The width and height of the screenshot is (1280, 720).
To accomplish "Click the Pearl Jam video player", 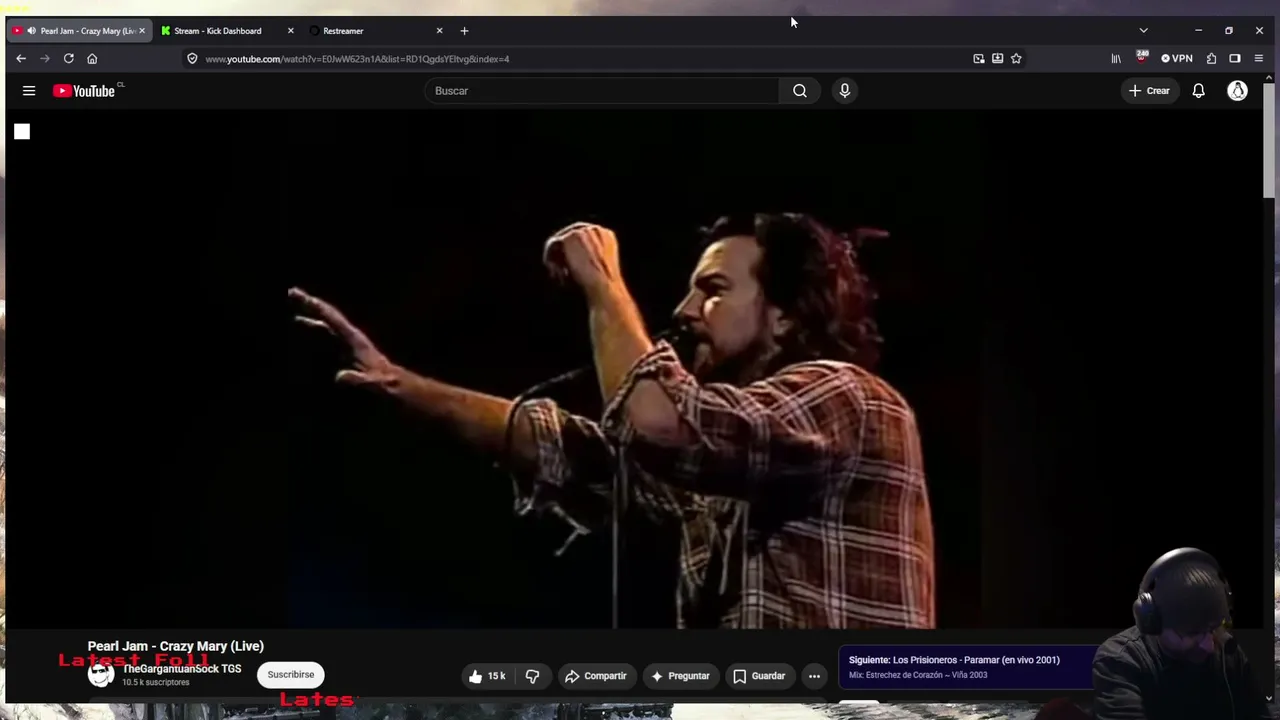I will (634, 370).
